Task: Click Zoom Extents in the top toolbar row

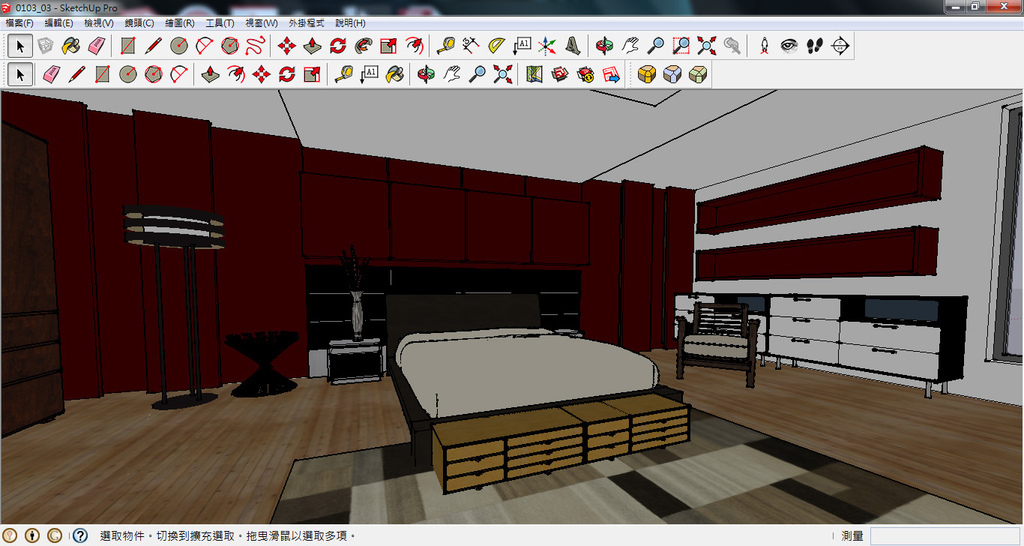Action: (x=707, y=46)
